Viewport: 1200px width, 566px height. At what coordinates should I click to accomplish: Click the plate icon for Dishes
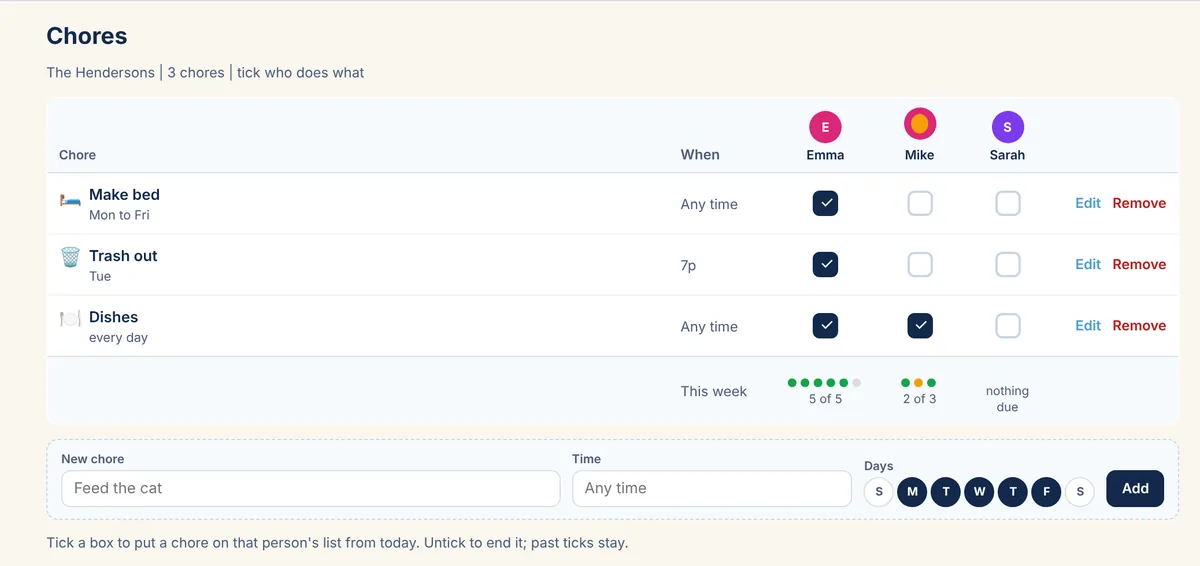point(70,319)
